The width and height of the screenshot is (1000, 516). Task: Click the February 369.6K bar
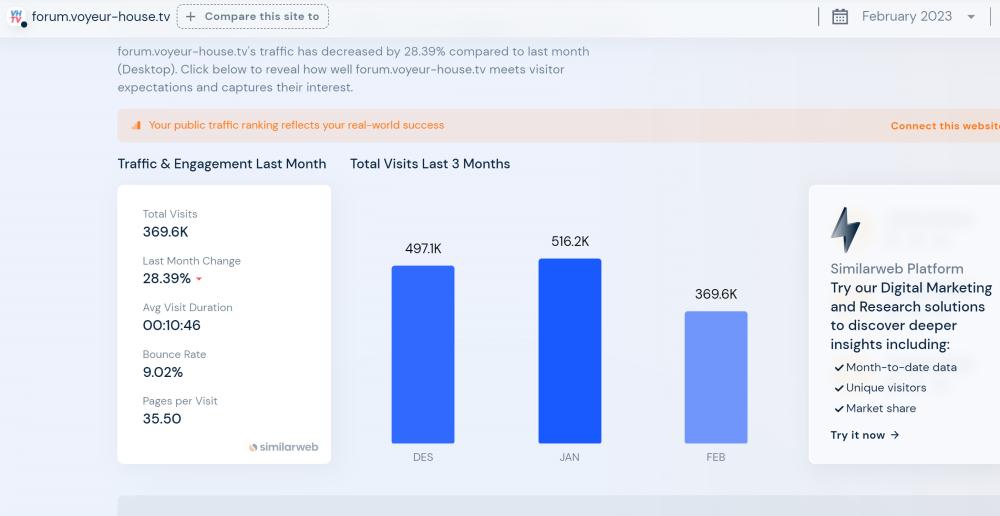(x=716, y=377)
